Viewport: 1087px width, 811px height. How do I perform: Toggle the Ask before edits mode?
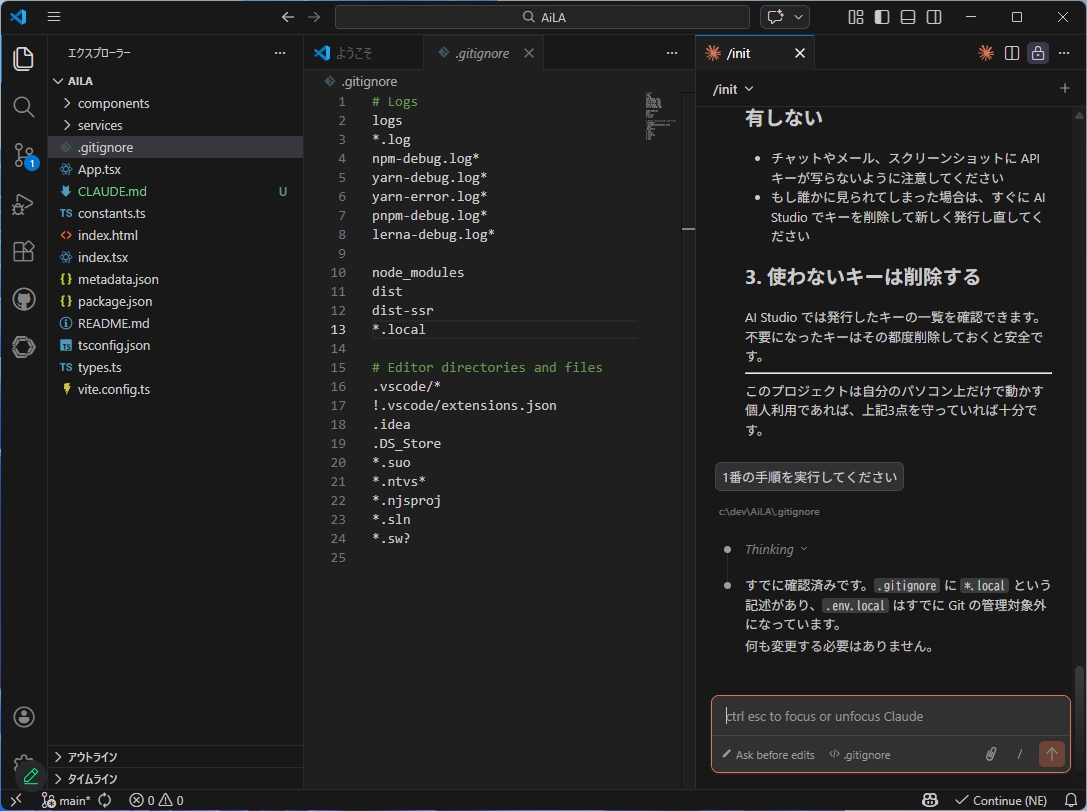768,755
